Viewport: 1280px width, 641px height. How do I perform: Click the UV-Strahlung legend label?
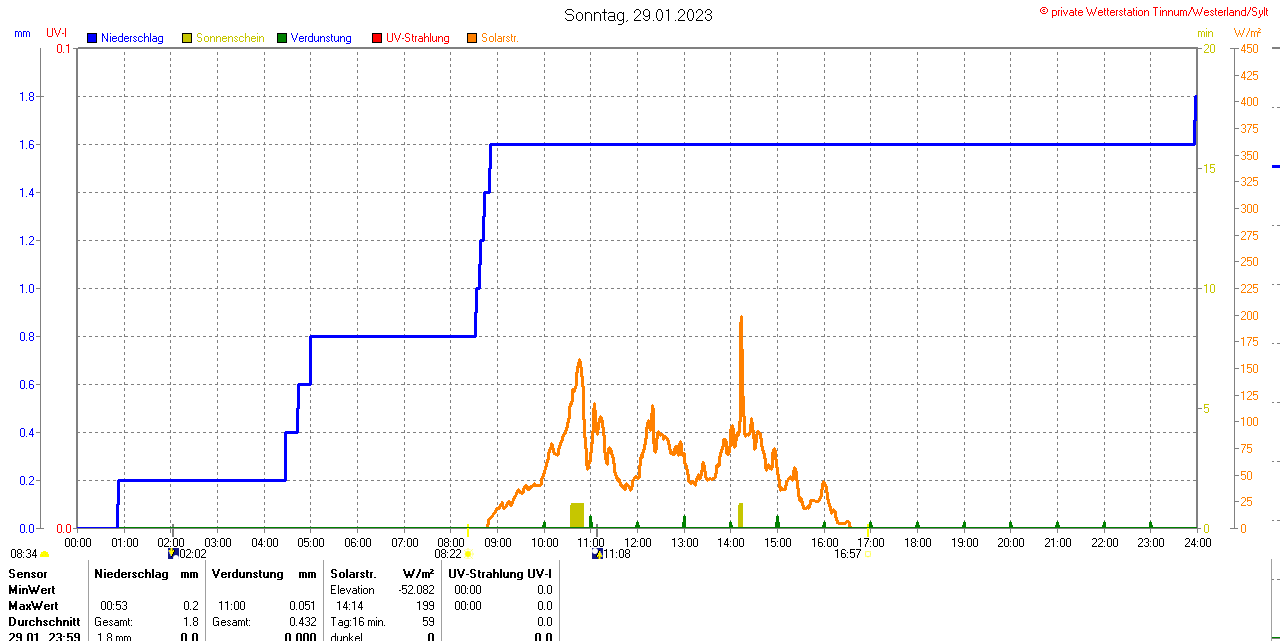click(x=418, y=38)
